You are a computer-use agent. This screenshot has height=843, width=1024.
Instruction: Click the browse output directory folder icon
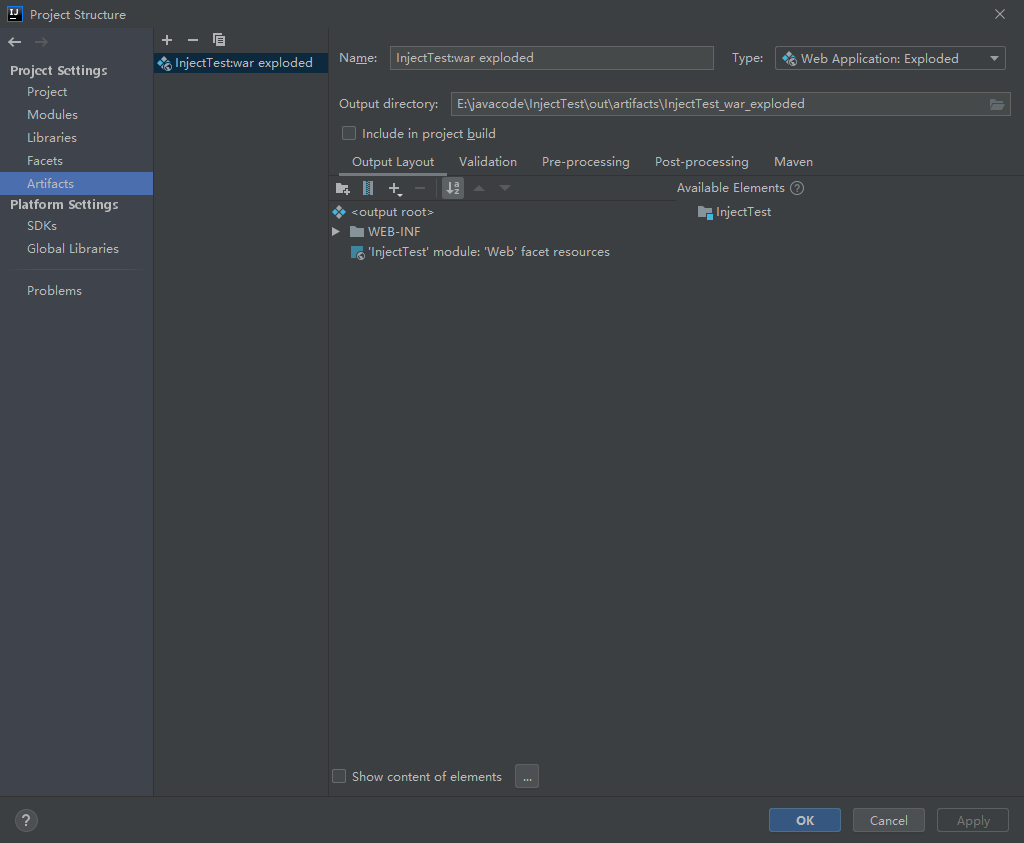[997, 104]
